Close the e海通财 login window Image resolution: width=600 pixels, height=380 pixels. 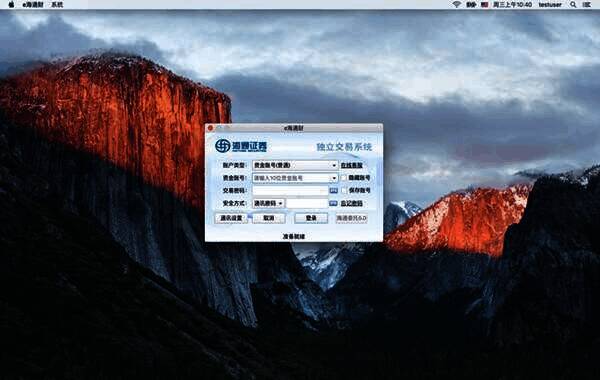[x=210, y=128]
